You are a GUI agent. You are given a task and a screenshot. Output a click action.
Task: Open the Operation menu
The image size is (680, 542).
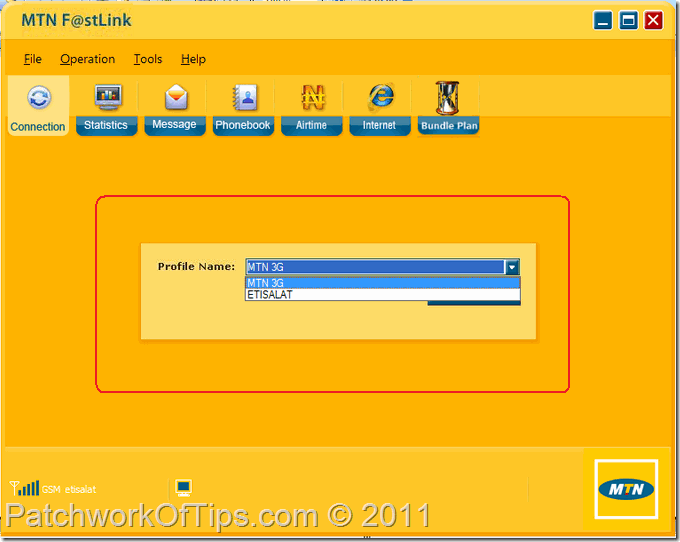[x=88, y=59]
